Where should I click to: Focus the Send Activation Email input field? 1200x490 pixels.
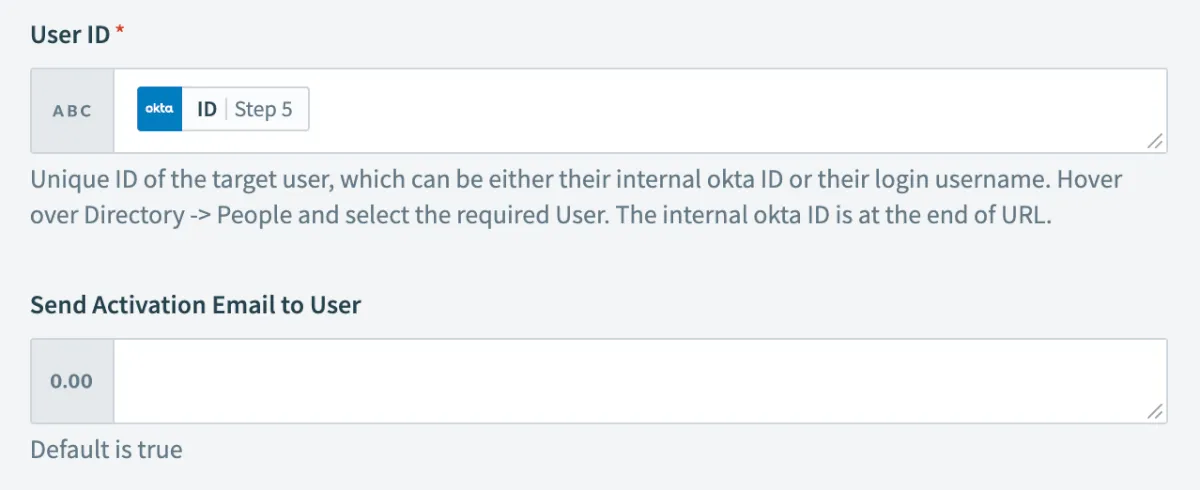click(x=640, y=381)
